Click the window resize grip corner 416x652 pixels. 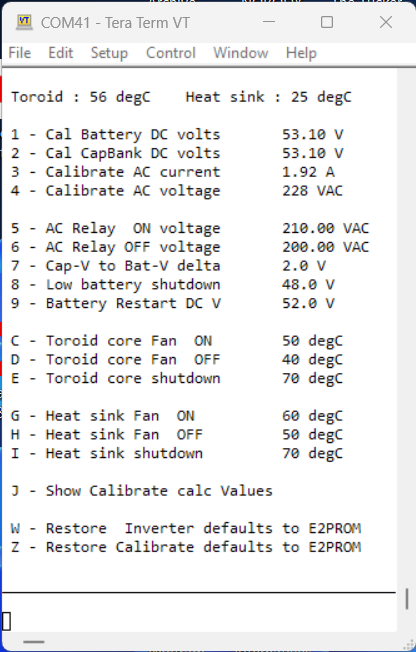(x=408, y=643)
